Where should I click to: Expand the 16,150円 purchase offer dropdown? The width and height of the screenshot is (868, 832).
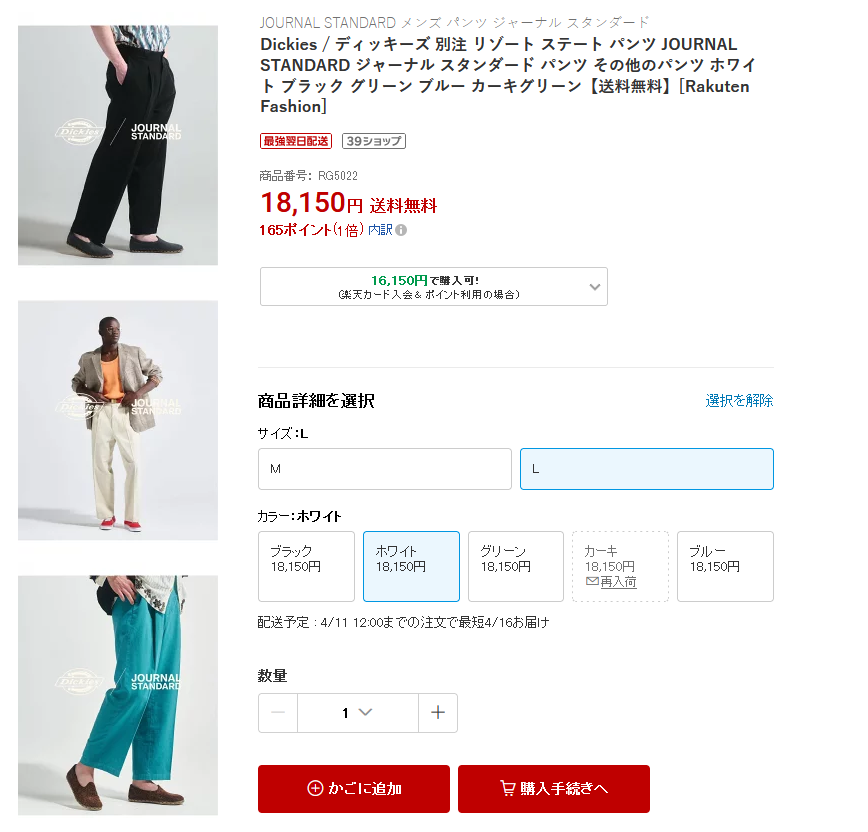click(x=434, y=287)
